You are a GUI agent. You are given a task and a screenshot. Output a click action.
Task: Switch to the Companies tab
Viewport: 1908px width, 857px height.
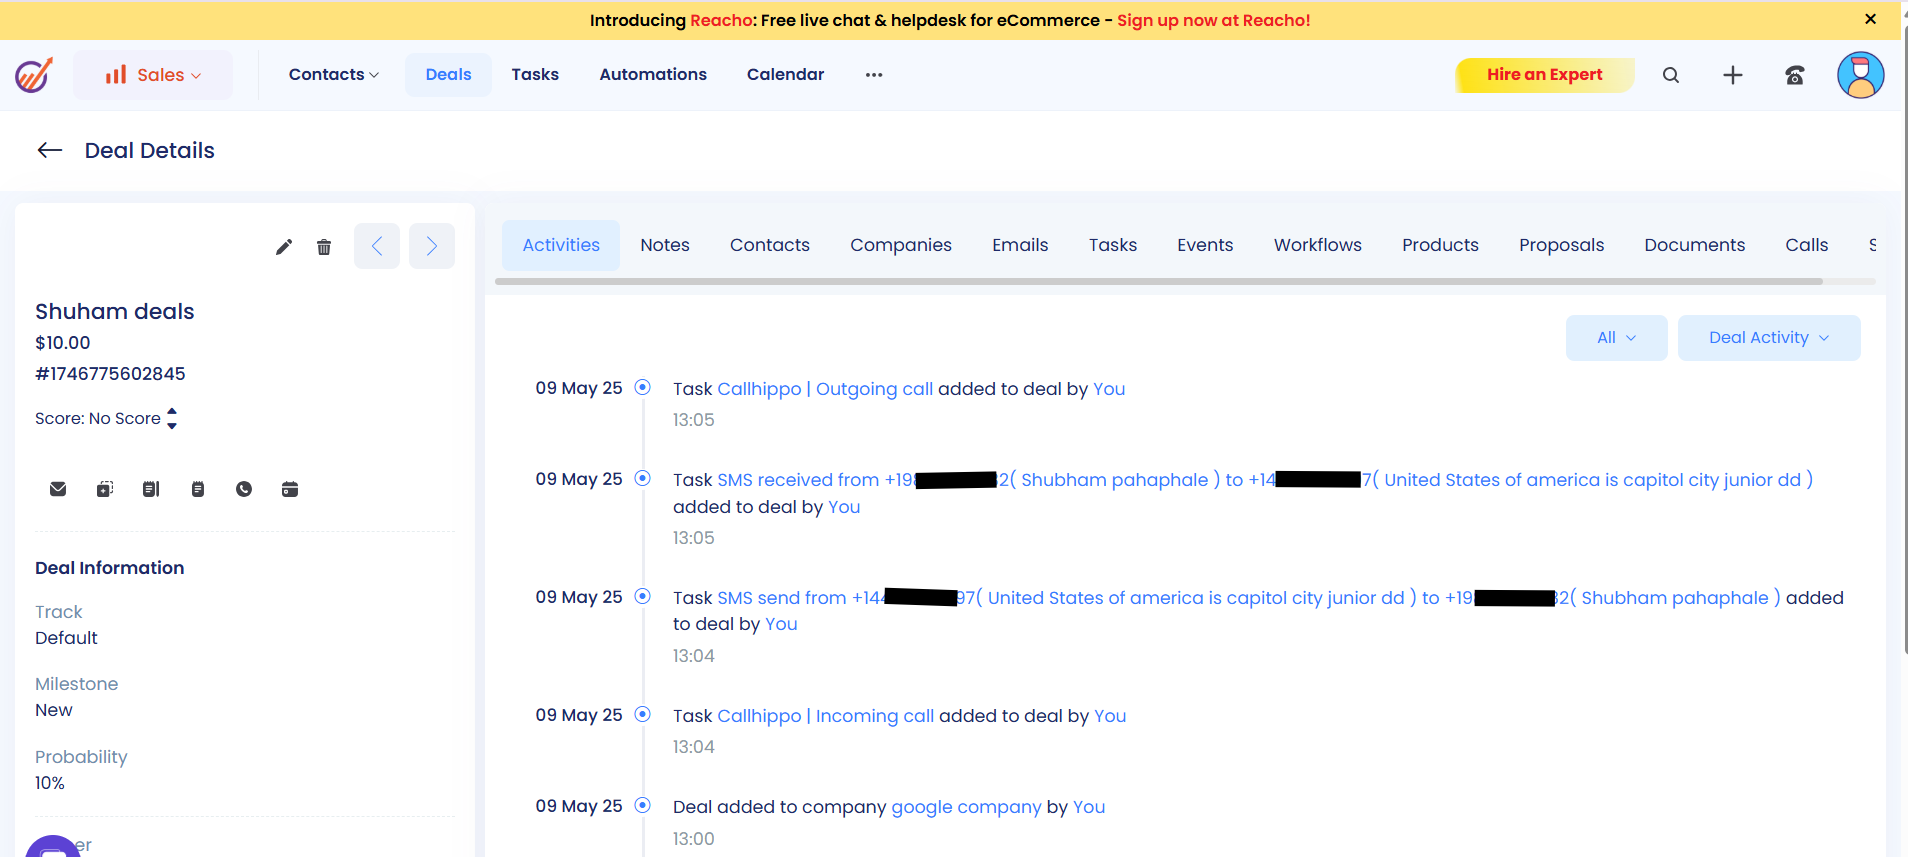coord(901,245)
